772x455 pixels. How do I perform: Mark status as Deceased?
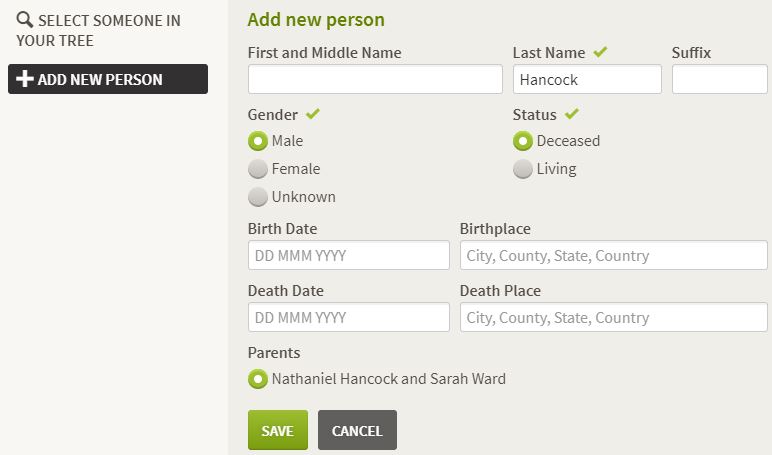click(x=523, y=141)
